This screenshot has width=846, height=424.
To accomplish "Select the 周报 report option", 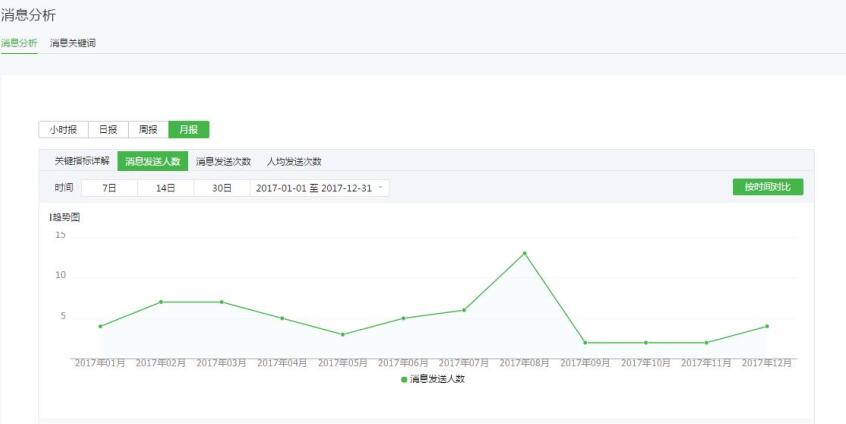I will point(148,129).
